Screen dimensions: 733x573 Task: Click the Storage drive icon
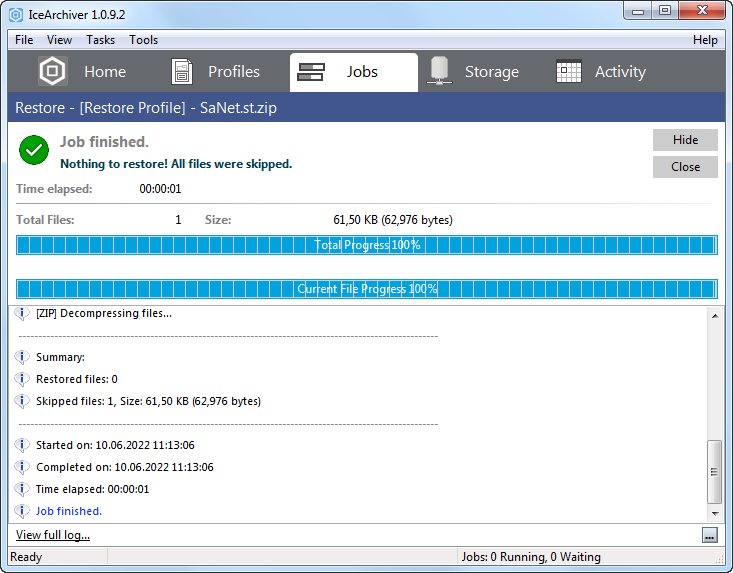(x=439, y=71)
